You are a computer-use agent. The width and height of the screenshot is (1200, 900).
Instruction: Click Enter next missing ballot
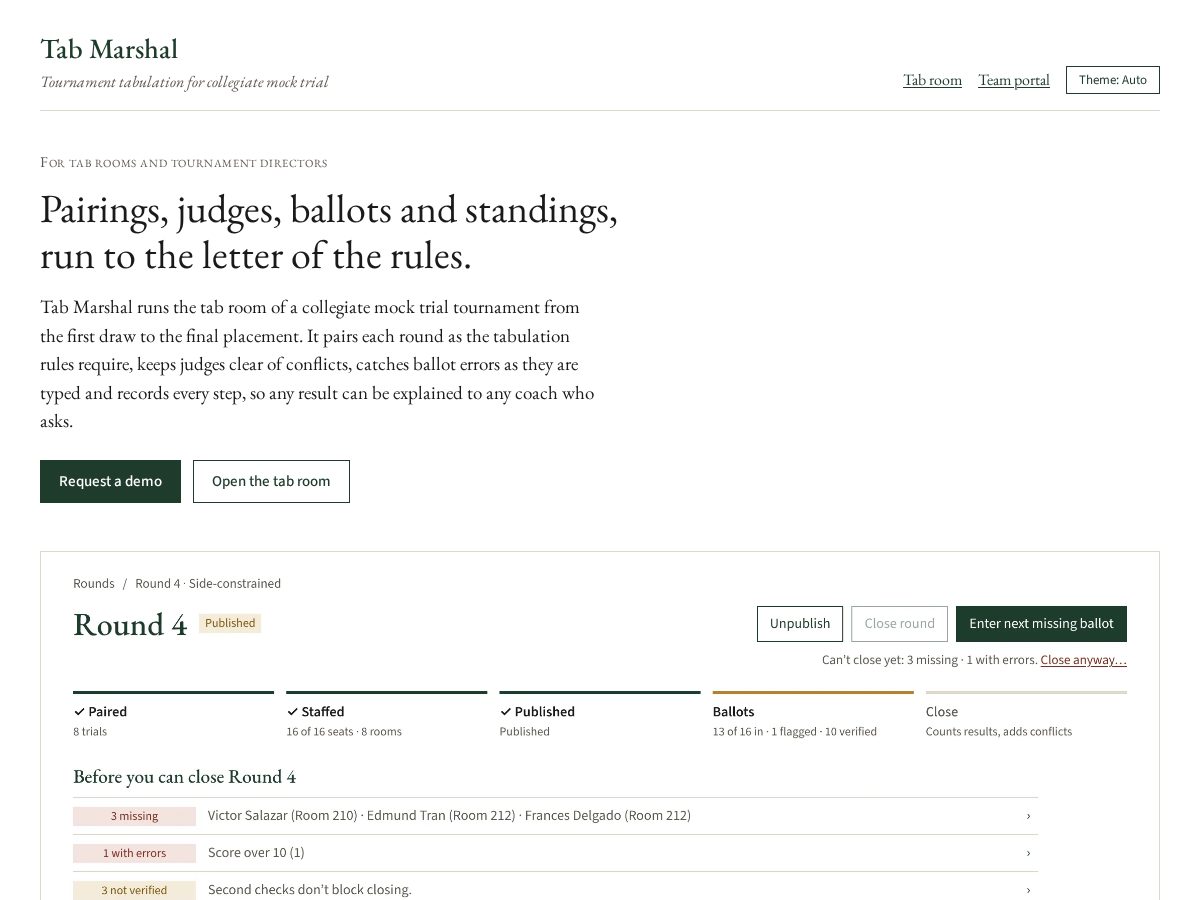click(1041, 623)
